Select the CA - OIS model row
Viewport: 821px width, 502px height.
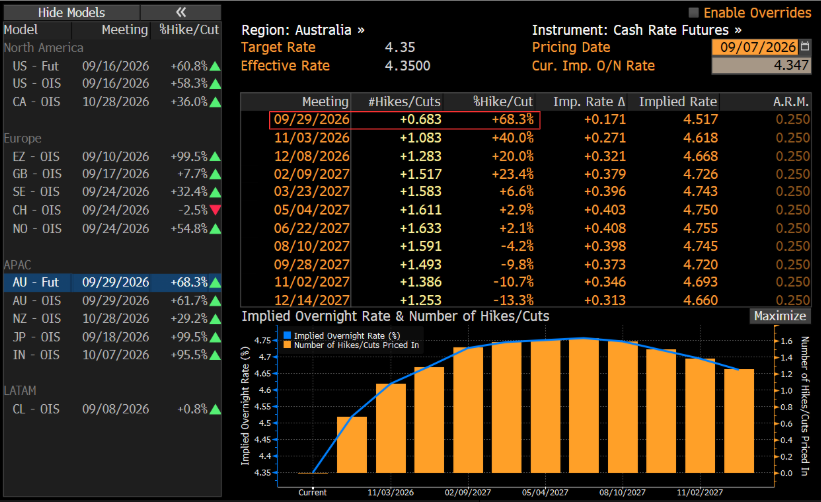coord(113,102)
